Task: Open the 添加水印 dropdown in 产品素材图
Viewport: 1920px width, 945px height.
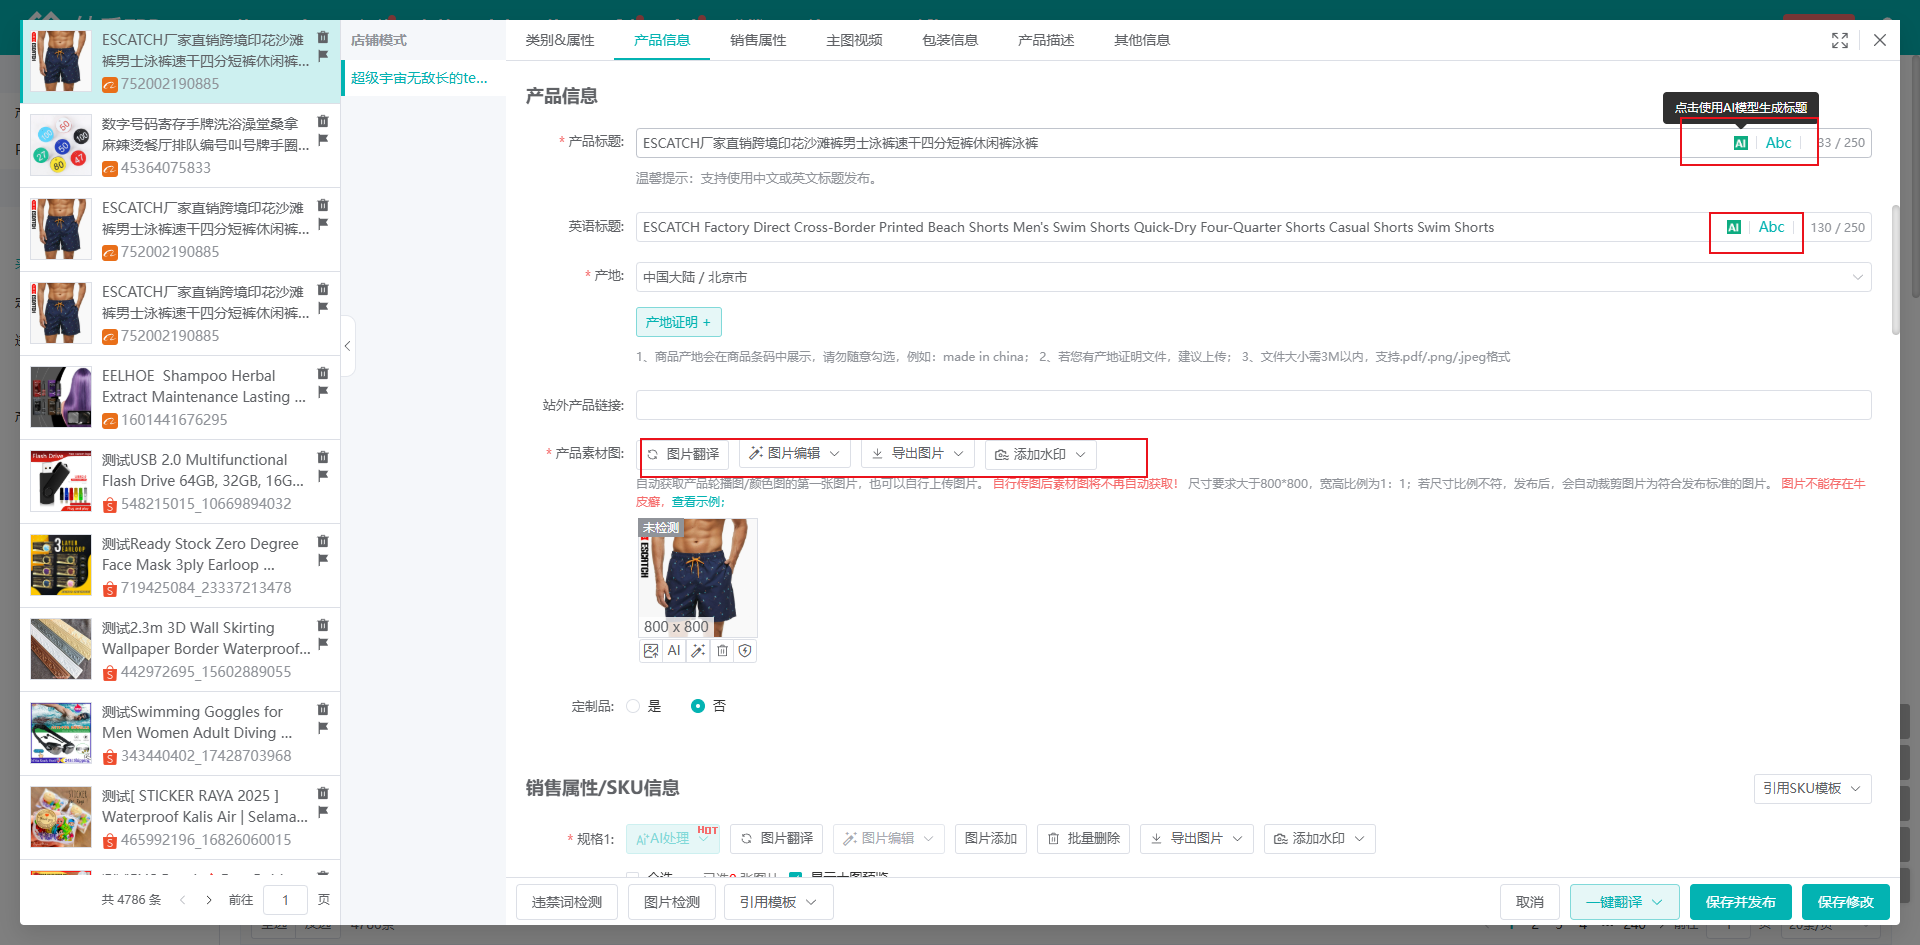Action: (x=1040, y=454)
